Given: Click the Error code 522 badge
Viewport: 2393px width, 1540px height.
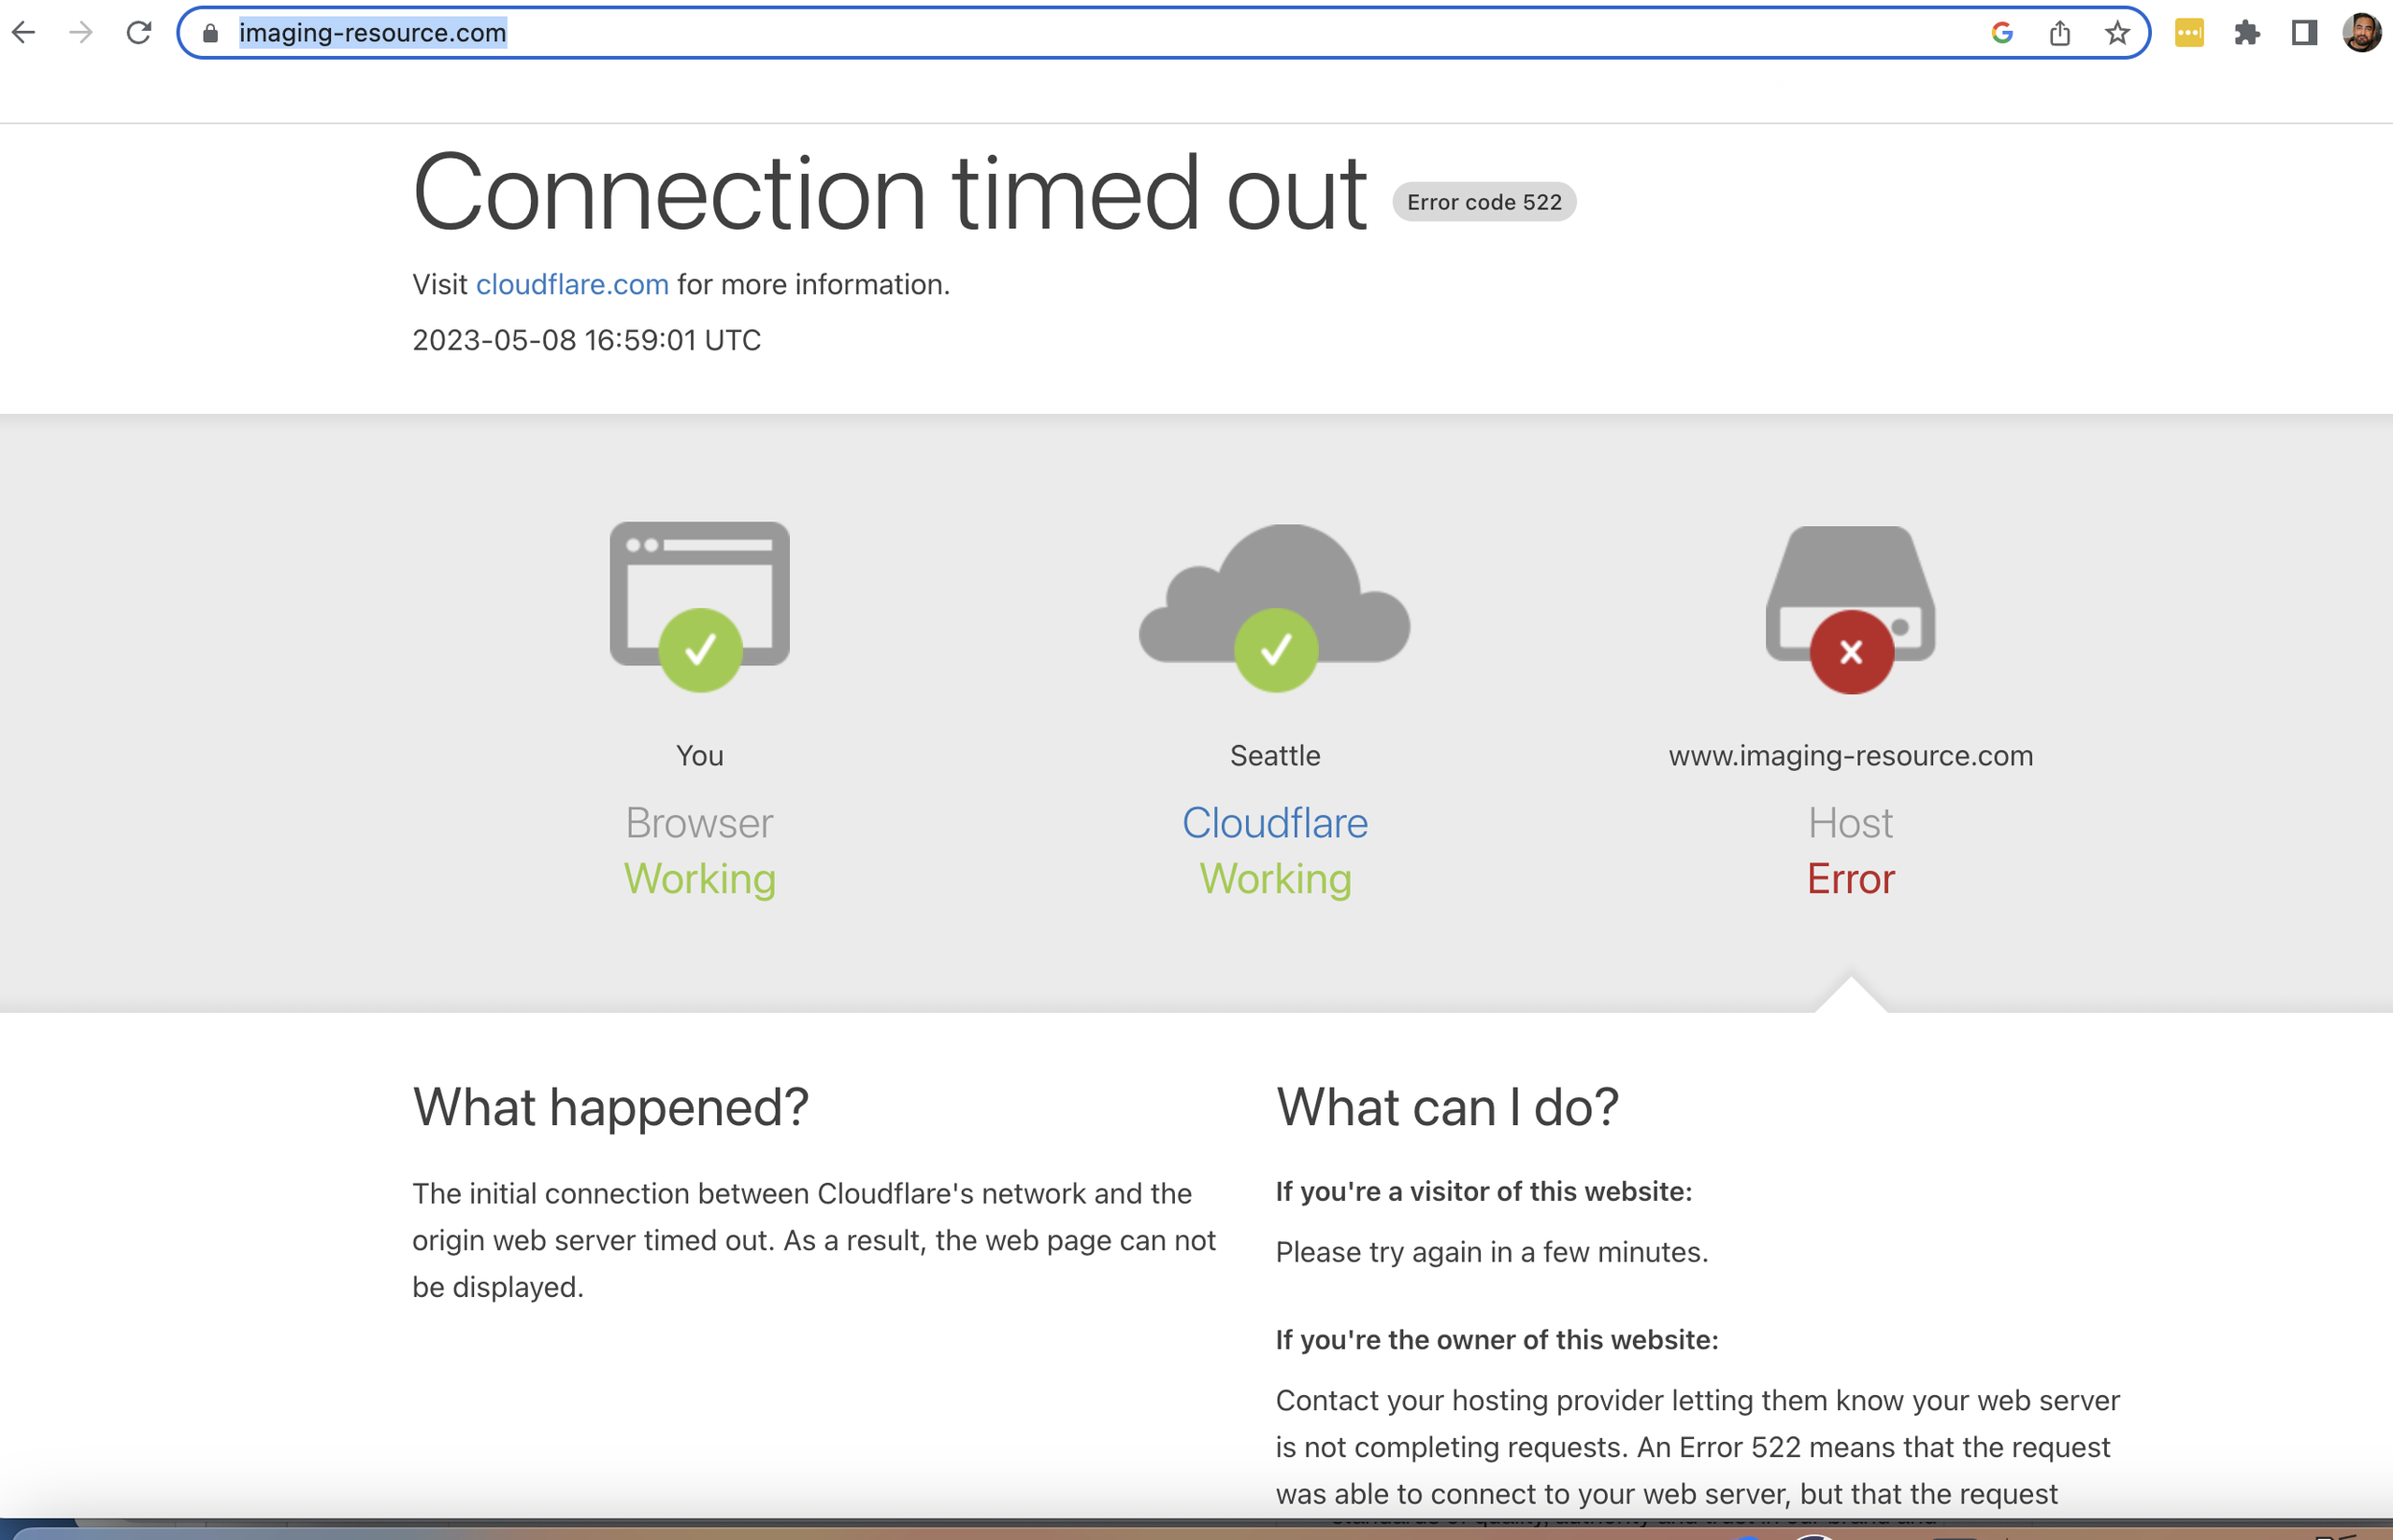Looking at the screenshot, I should (1484, 202).
